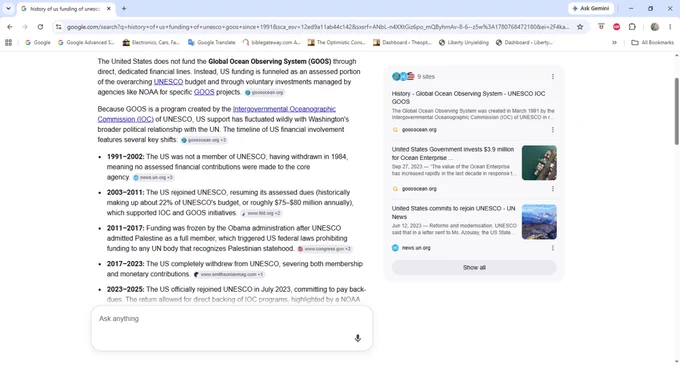The width and height of the screenshot is (680, 366).
Task: Click the Ask anything input box
Action: [x=232, y=328]
